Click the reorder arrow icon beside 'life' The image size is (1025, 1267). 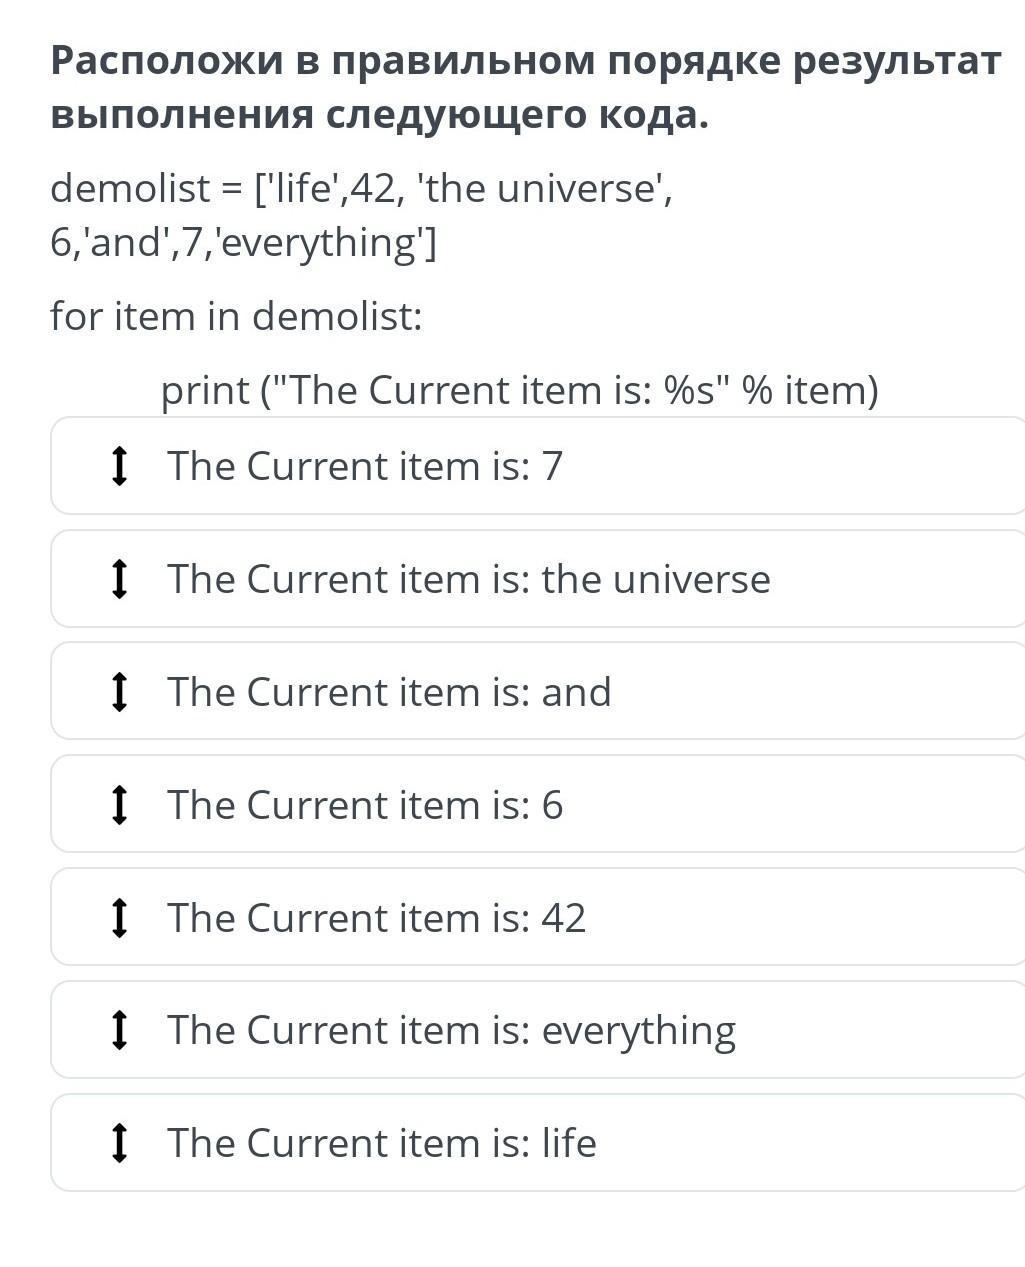(119, 1143)
